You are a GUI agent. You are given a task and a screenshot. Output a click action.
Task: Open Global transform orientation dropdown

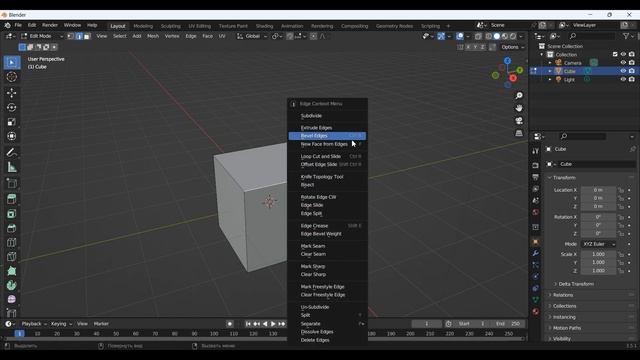pyautogui.click(x=252, y=36)
